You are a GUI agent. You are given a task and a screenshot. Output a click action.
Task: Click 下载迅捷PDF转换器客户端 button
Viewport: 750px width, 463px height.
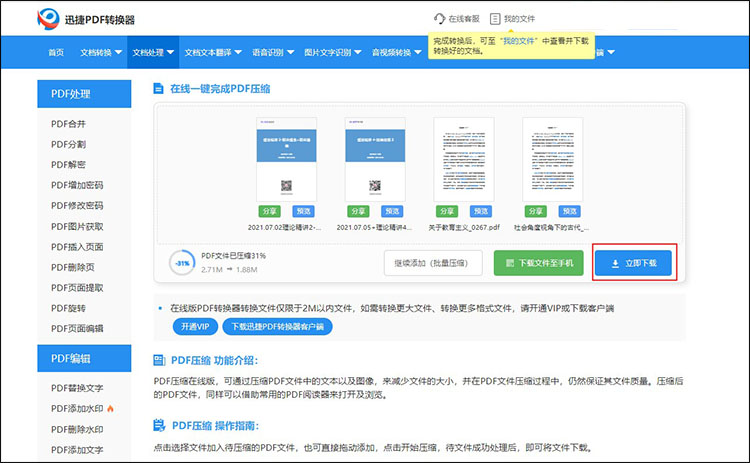click(277, 327)
